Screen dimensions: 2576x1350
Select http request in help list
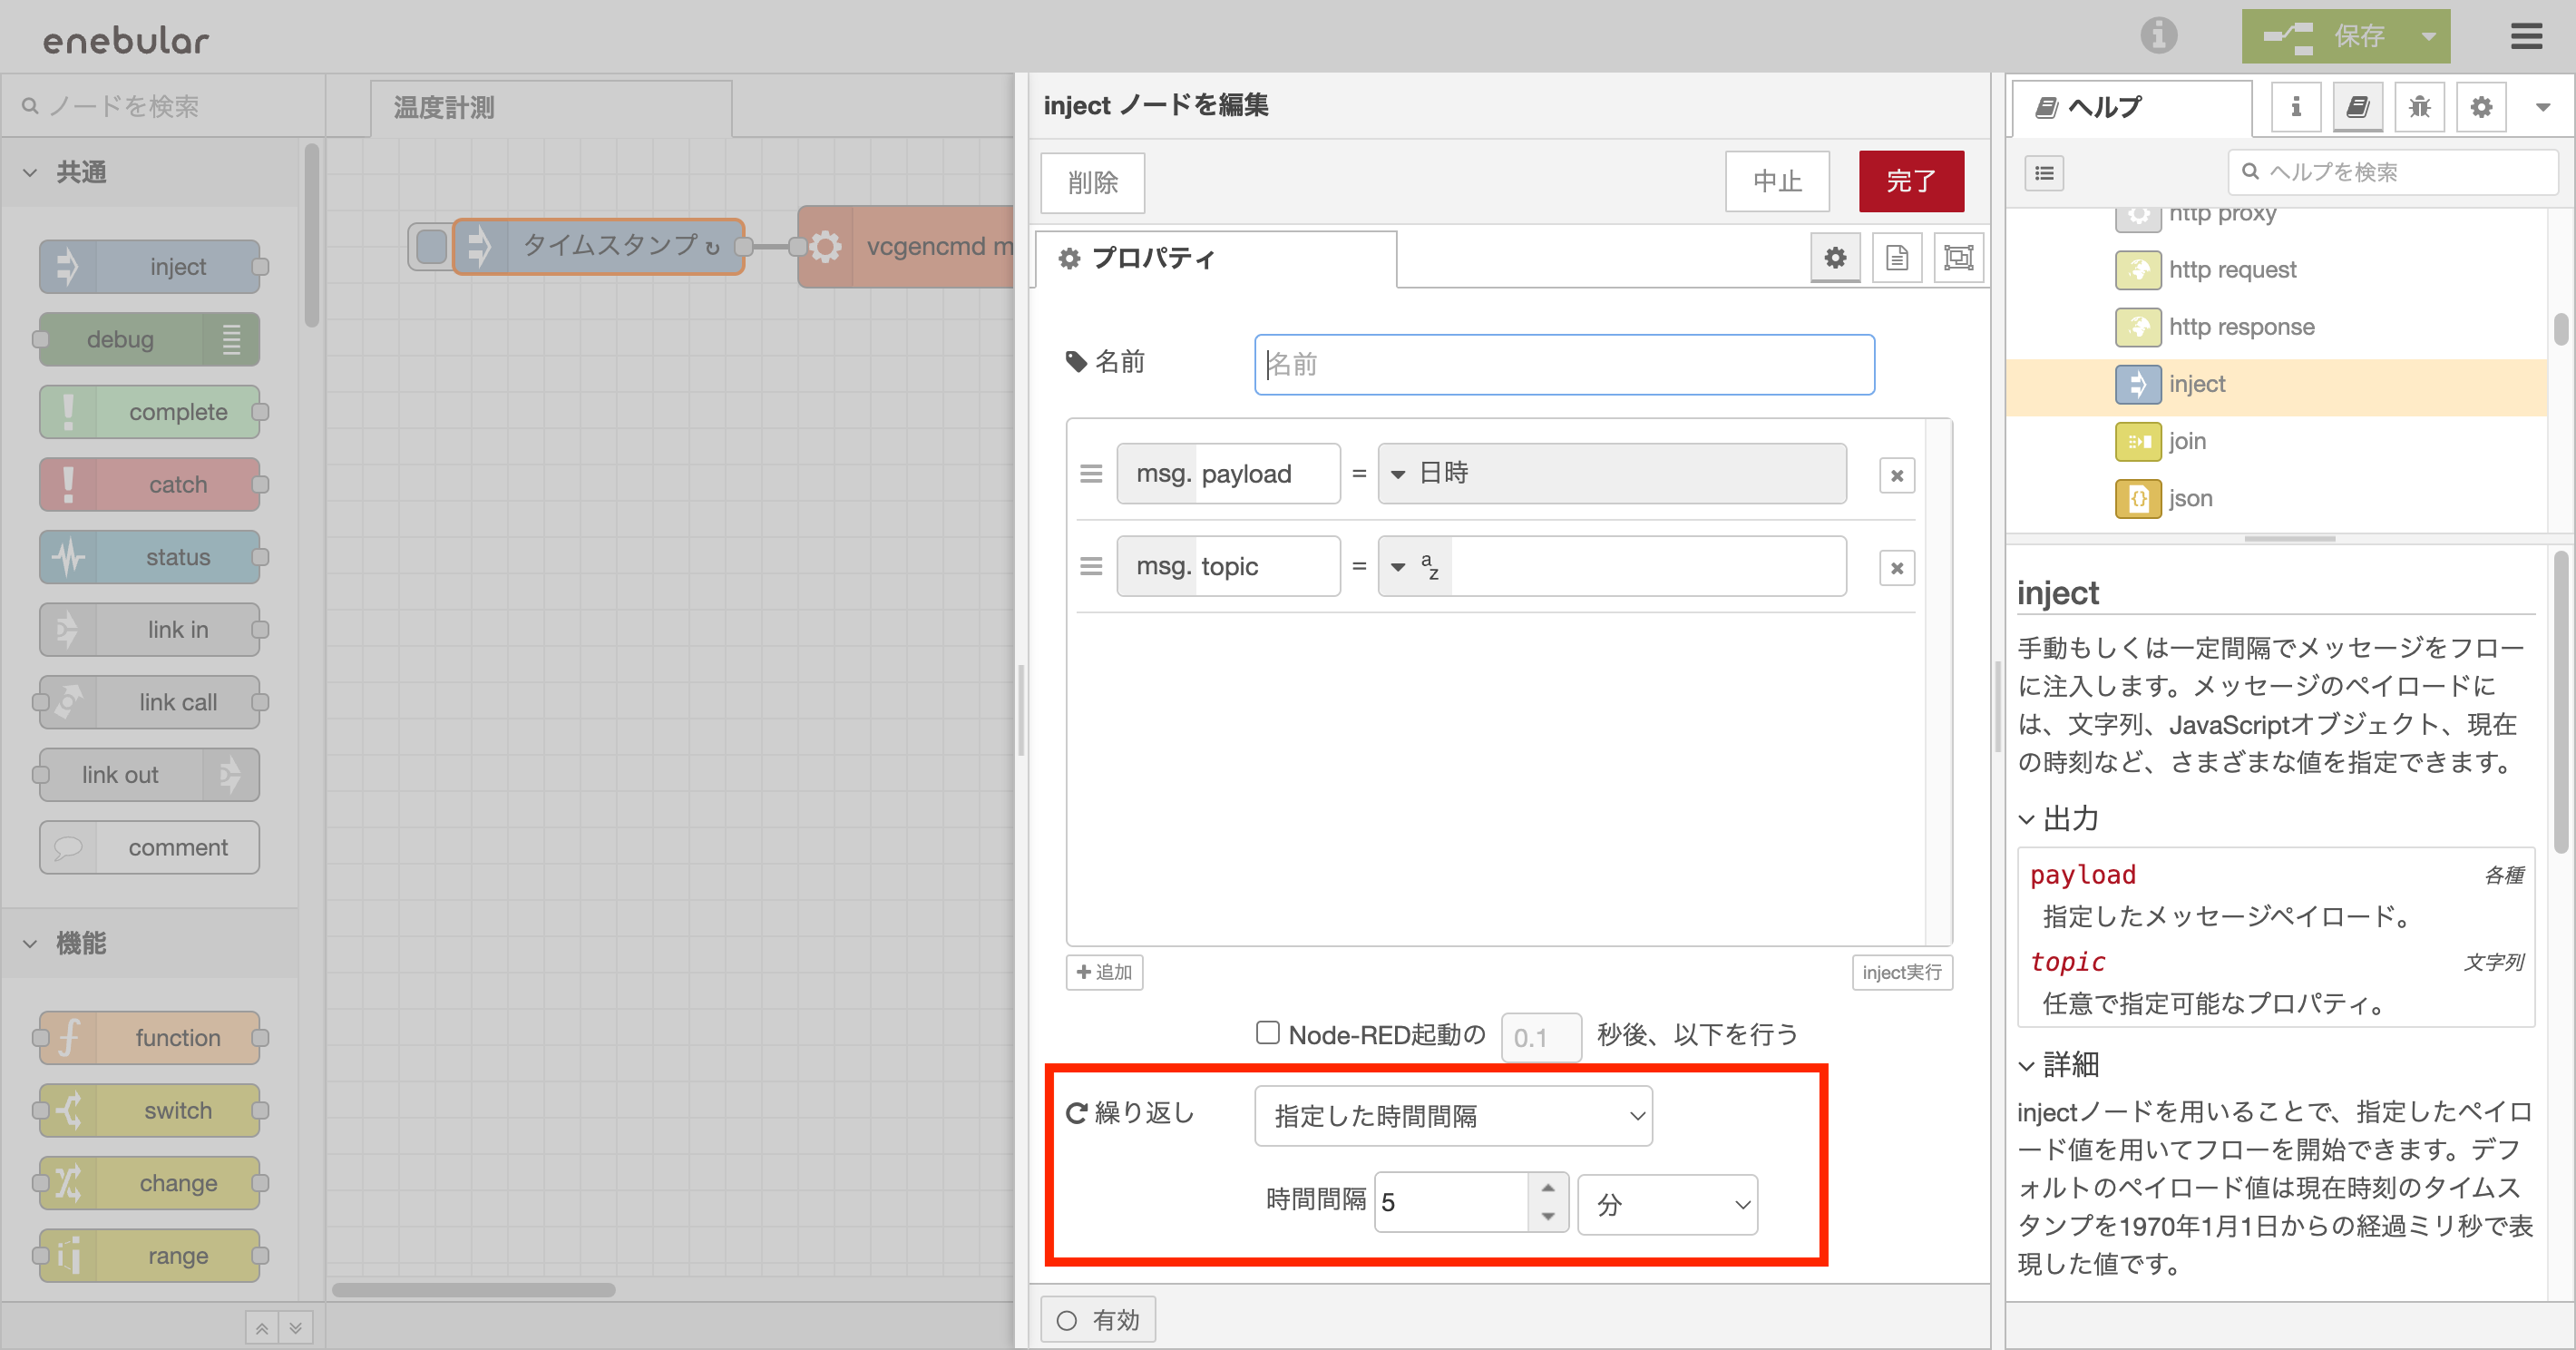(x=2276, y=270)
